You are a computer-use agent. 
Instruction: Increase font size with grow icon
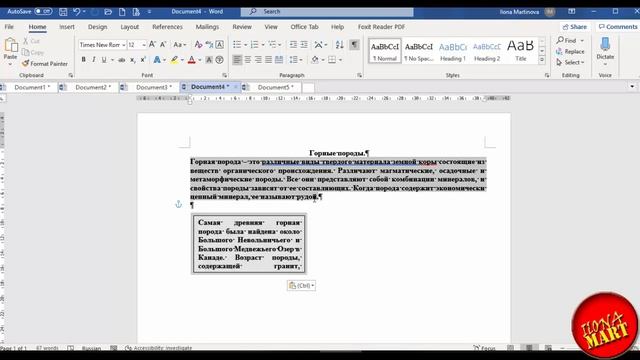point(152,44)
